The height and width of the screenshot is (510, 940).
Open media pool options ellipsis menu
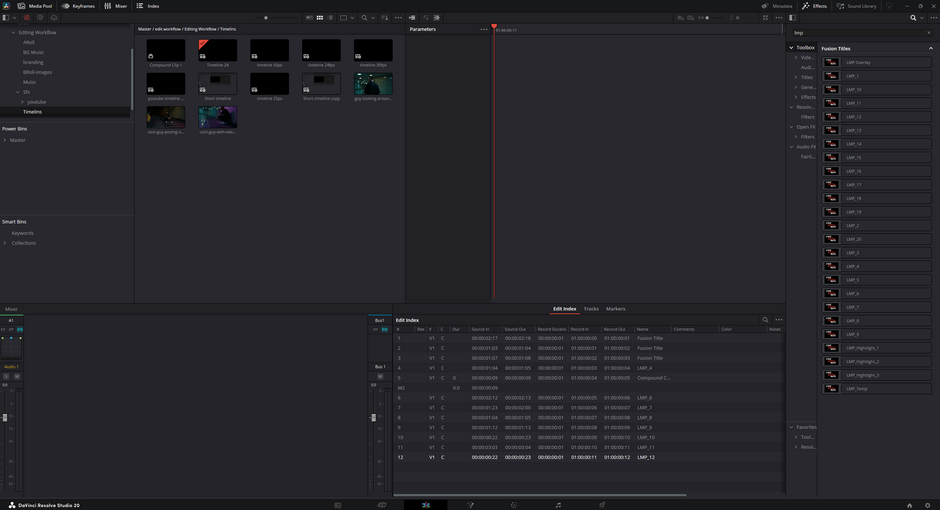tap(398, 18)
